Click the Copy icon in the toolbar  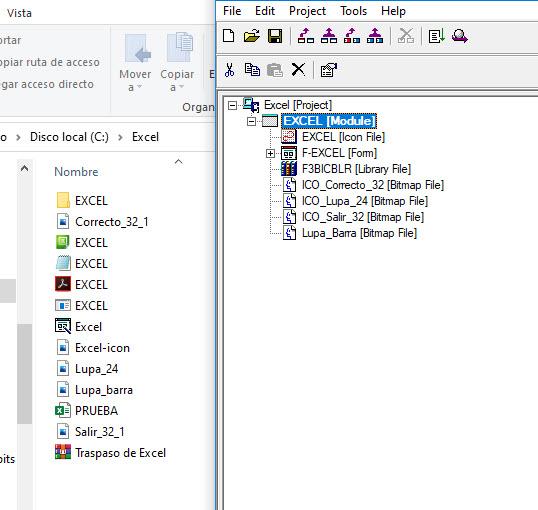coord(252,70)
